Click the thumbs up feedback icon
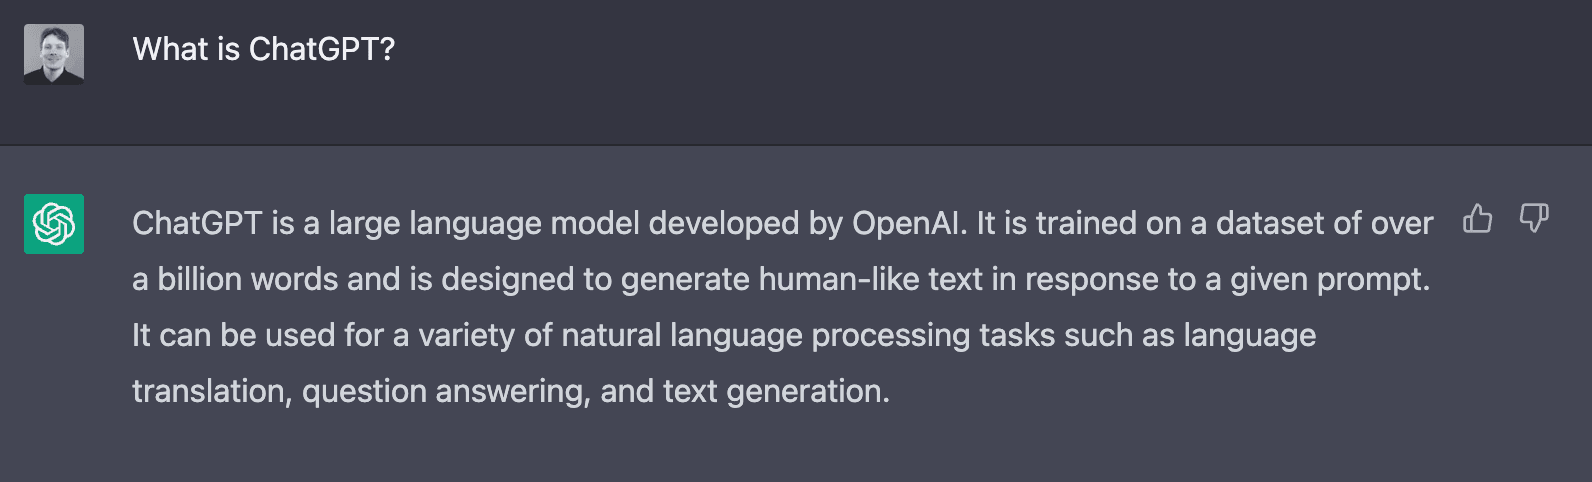The height and width of the screenshot is (482, 1592). (x=1477, y=218)
